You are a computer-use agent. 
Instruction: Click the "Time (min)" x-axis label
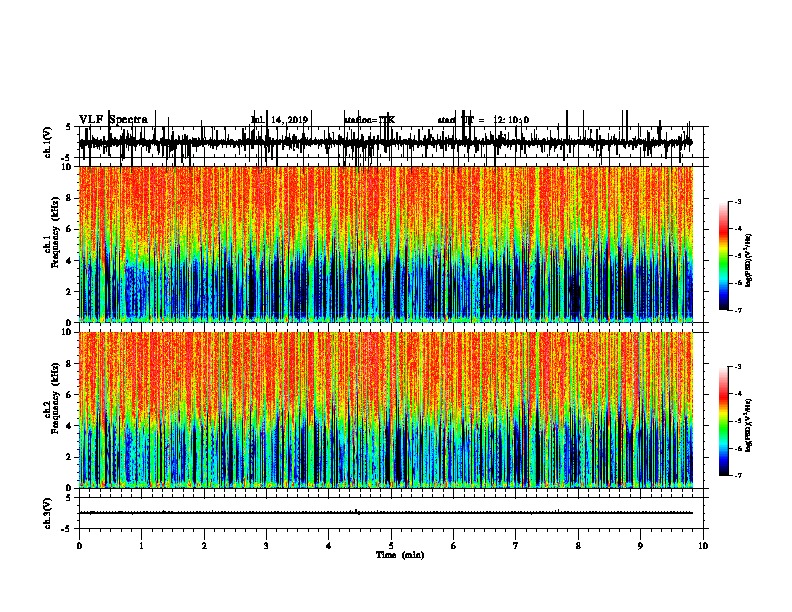pyautogui.click(x=400, y=555)
